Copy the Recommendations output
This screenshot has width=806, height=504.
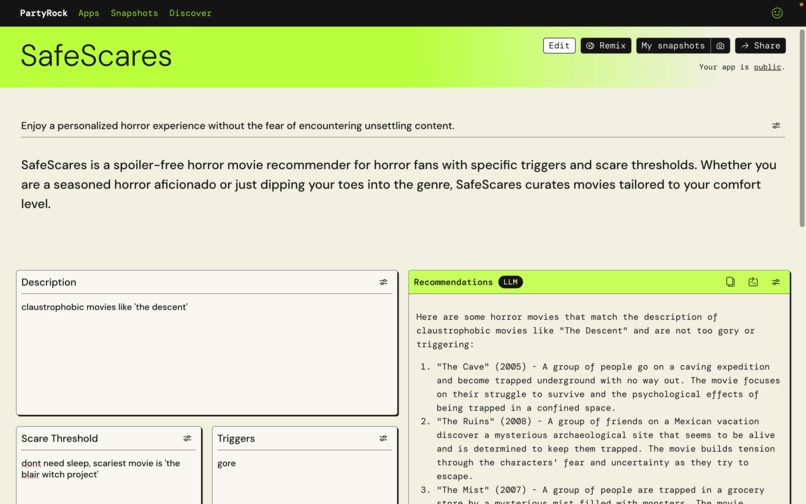click(730, 282)
